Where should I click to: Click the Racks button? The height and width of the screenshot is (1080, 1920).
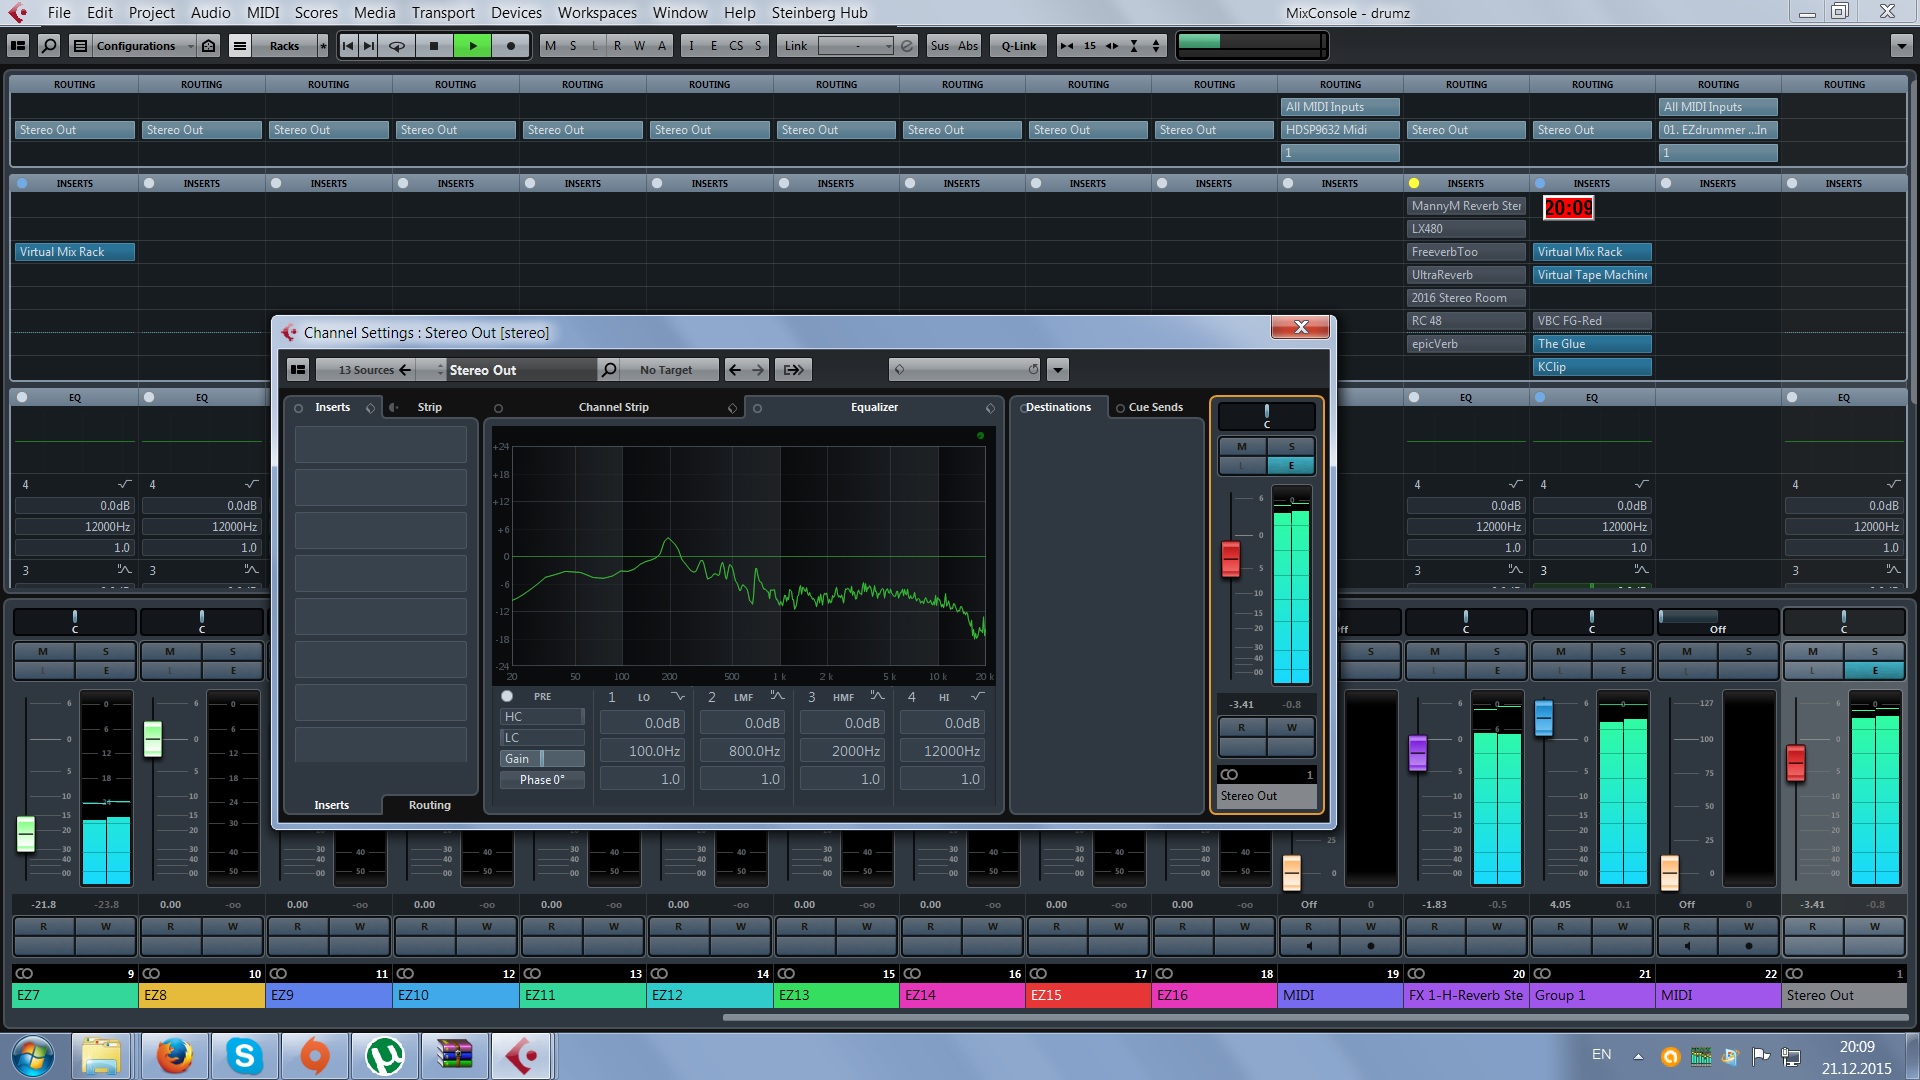284,46
